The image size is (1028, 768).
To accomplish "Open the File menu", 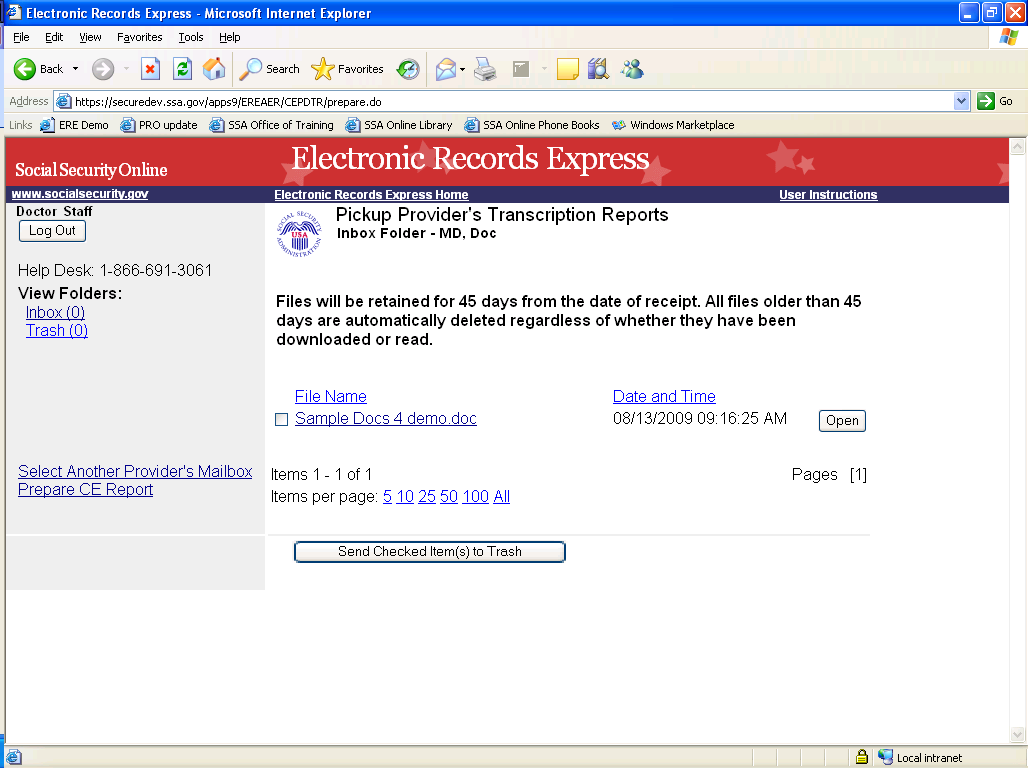I will point(21,37).
